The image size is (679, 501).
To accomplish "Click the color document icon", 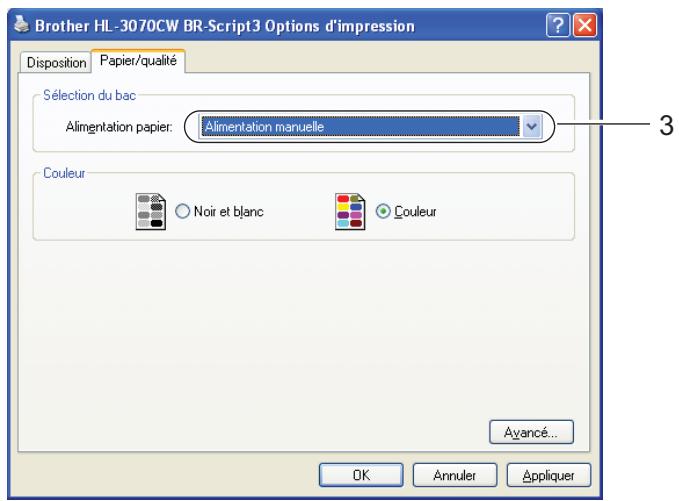I will coord(350,211).
